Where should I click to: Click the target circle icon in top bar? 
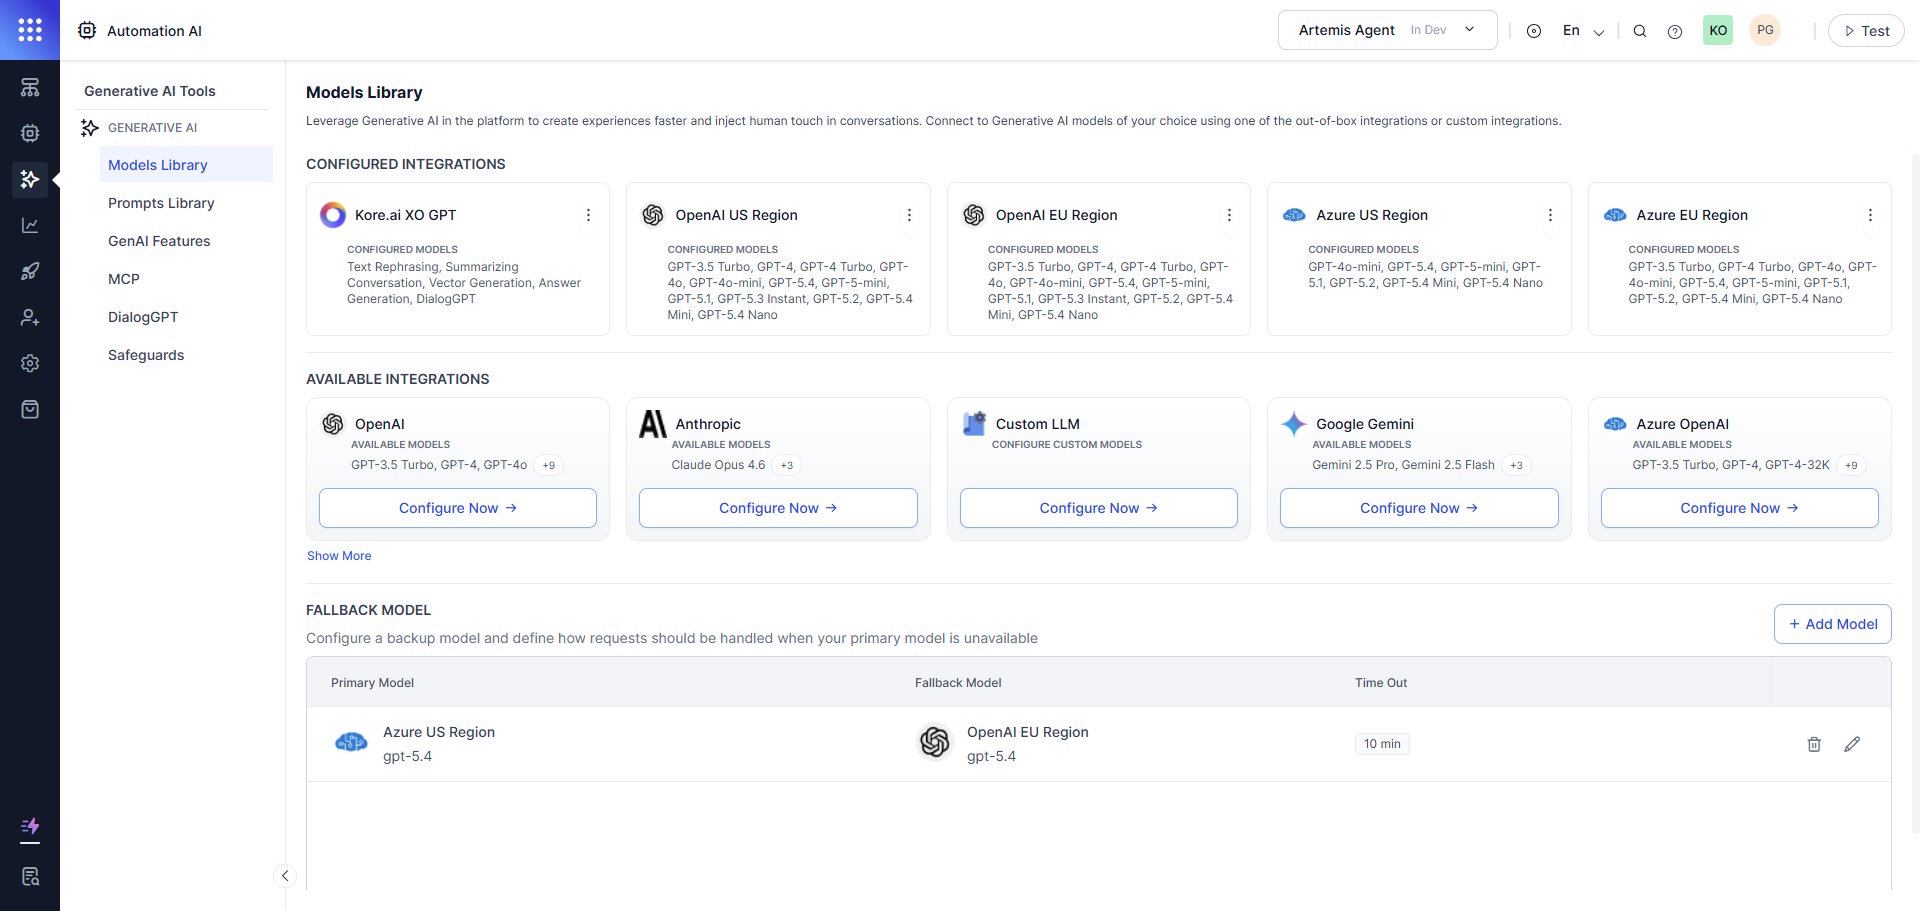[x=1534, y=31]
